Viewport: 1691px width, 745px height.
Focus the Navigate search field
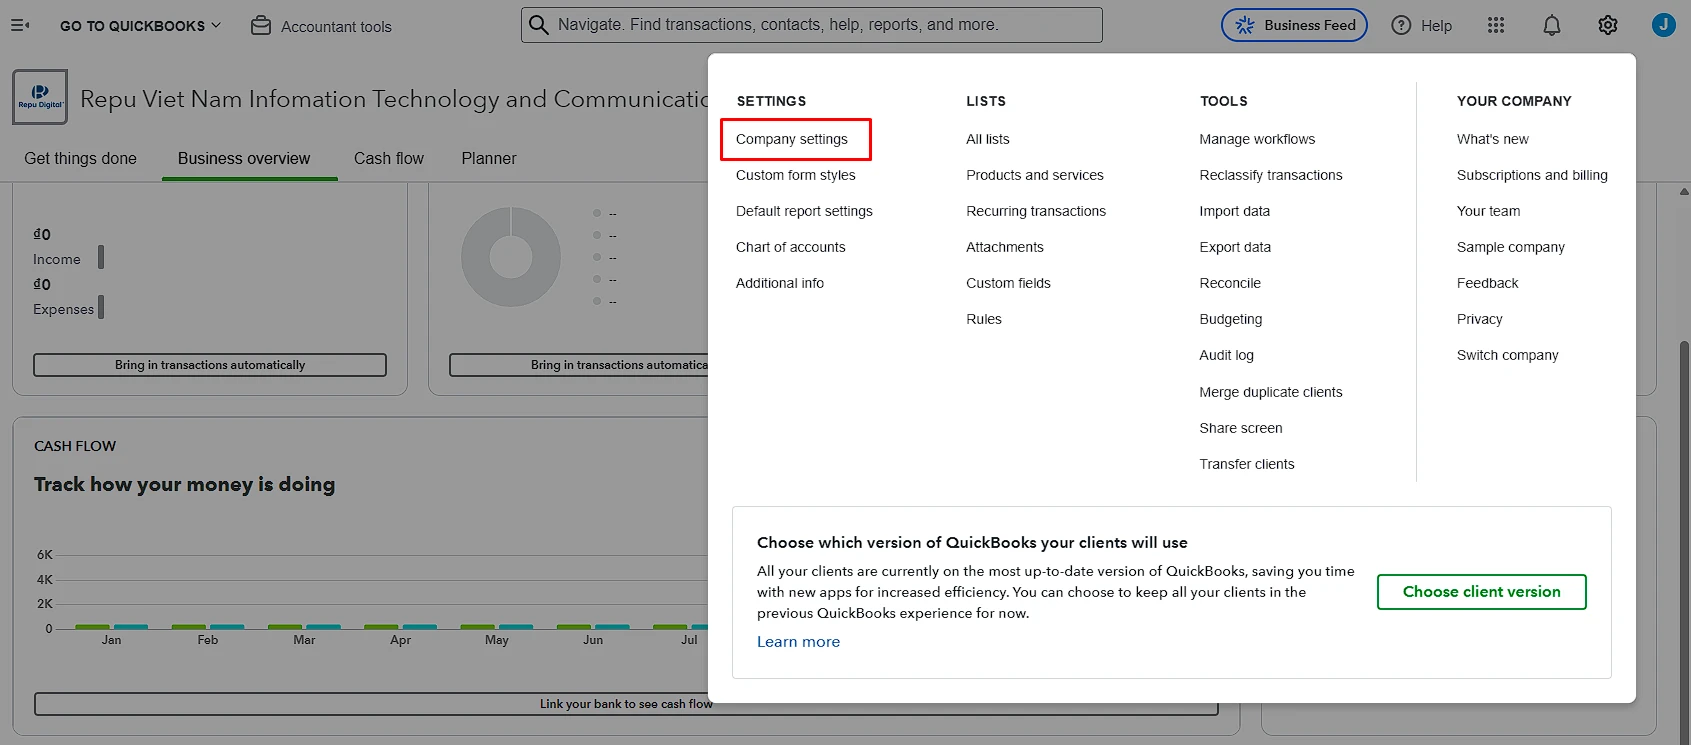coord(812,25)
